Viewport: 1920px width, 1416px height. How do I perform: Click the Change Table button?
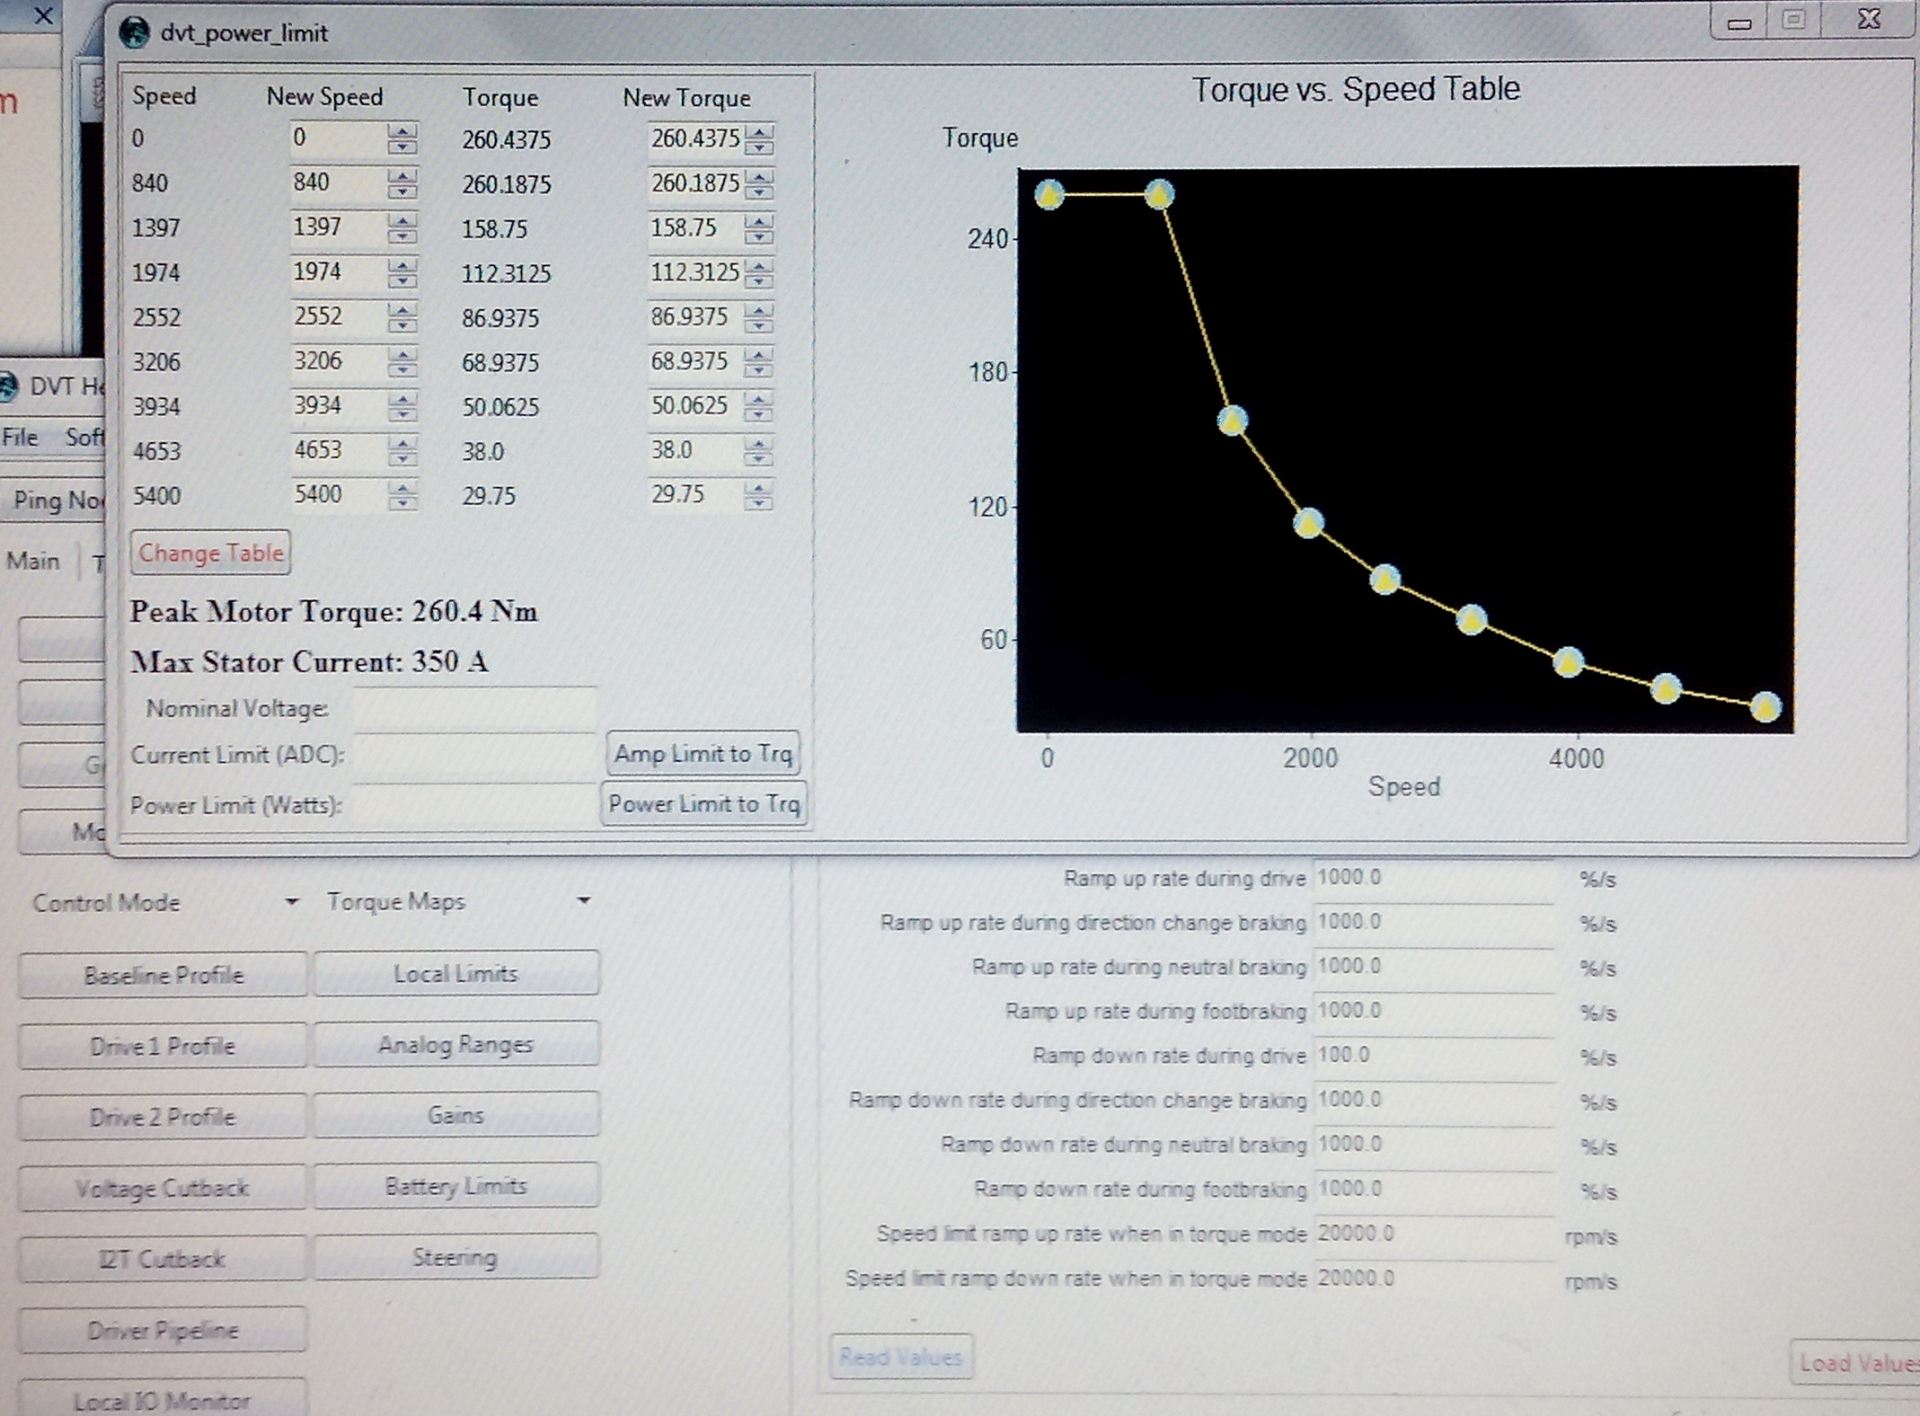tap(210, 553)
